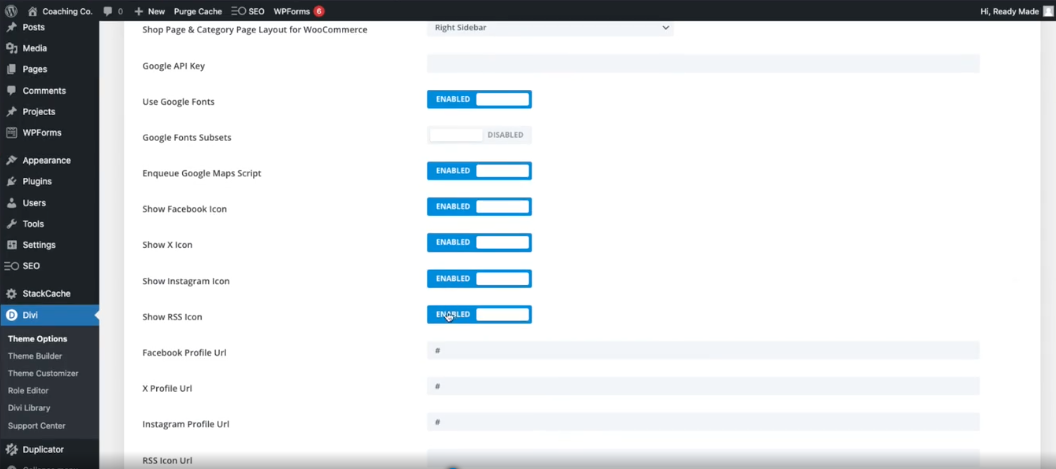Click the Tools wrench icon
1056x469 pixels.
[11, 224]
